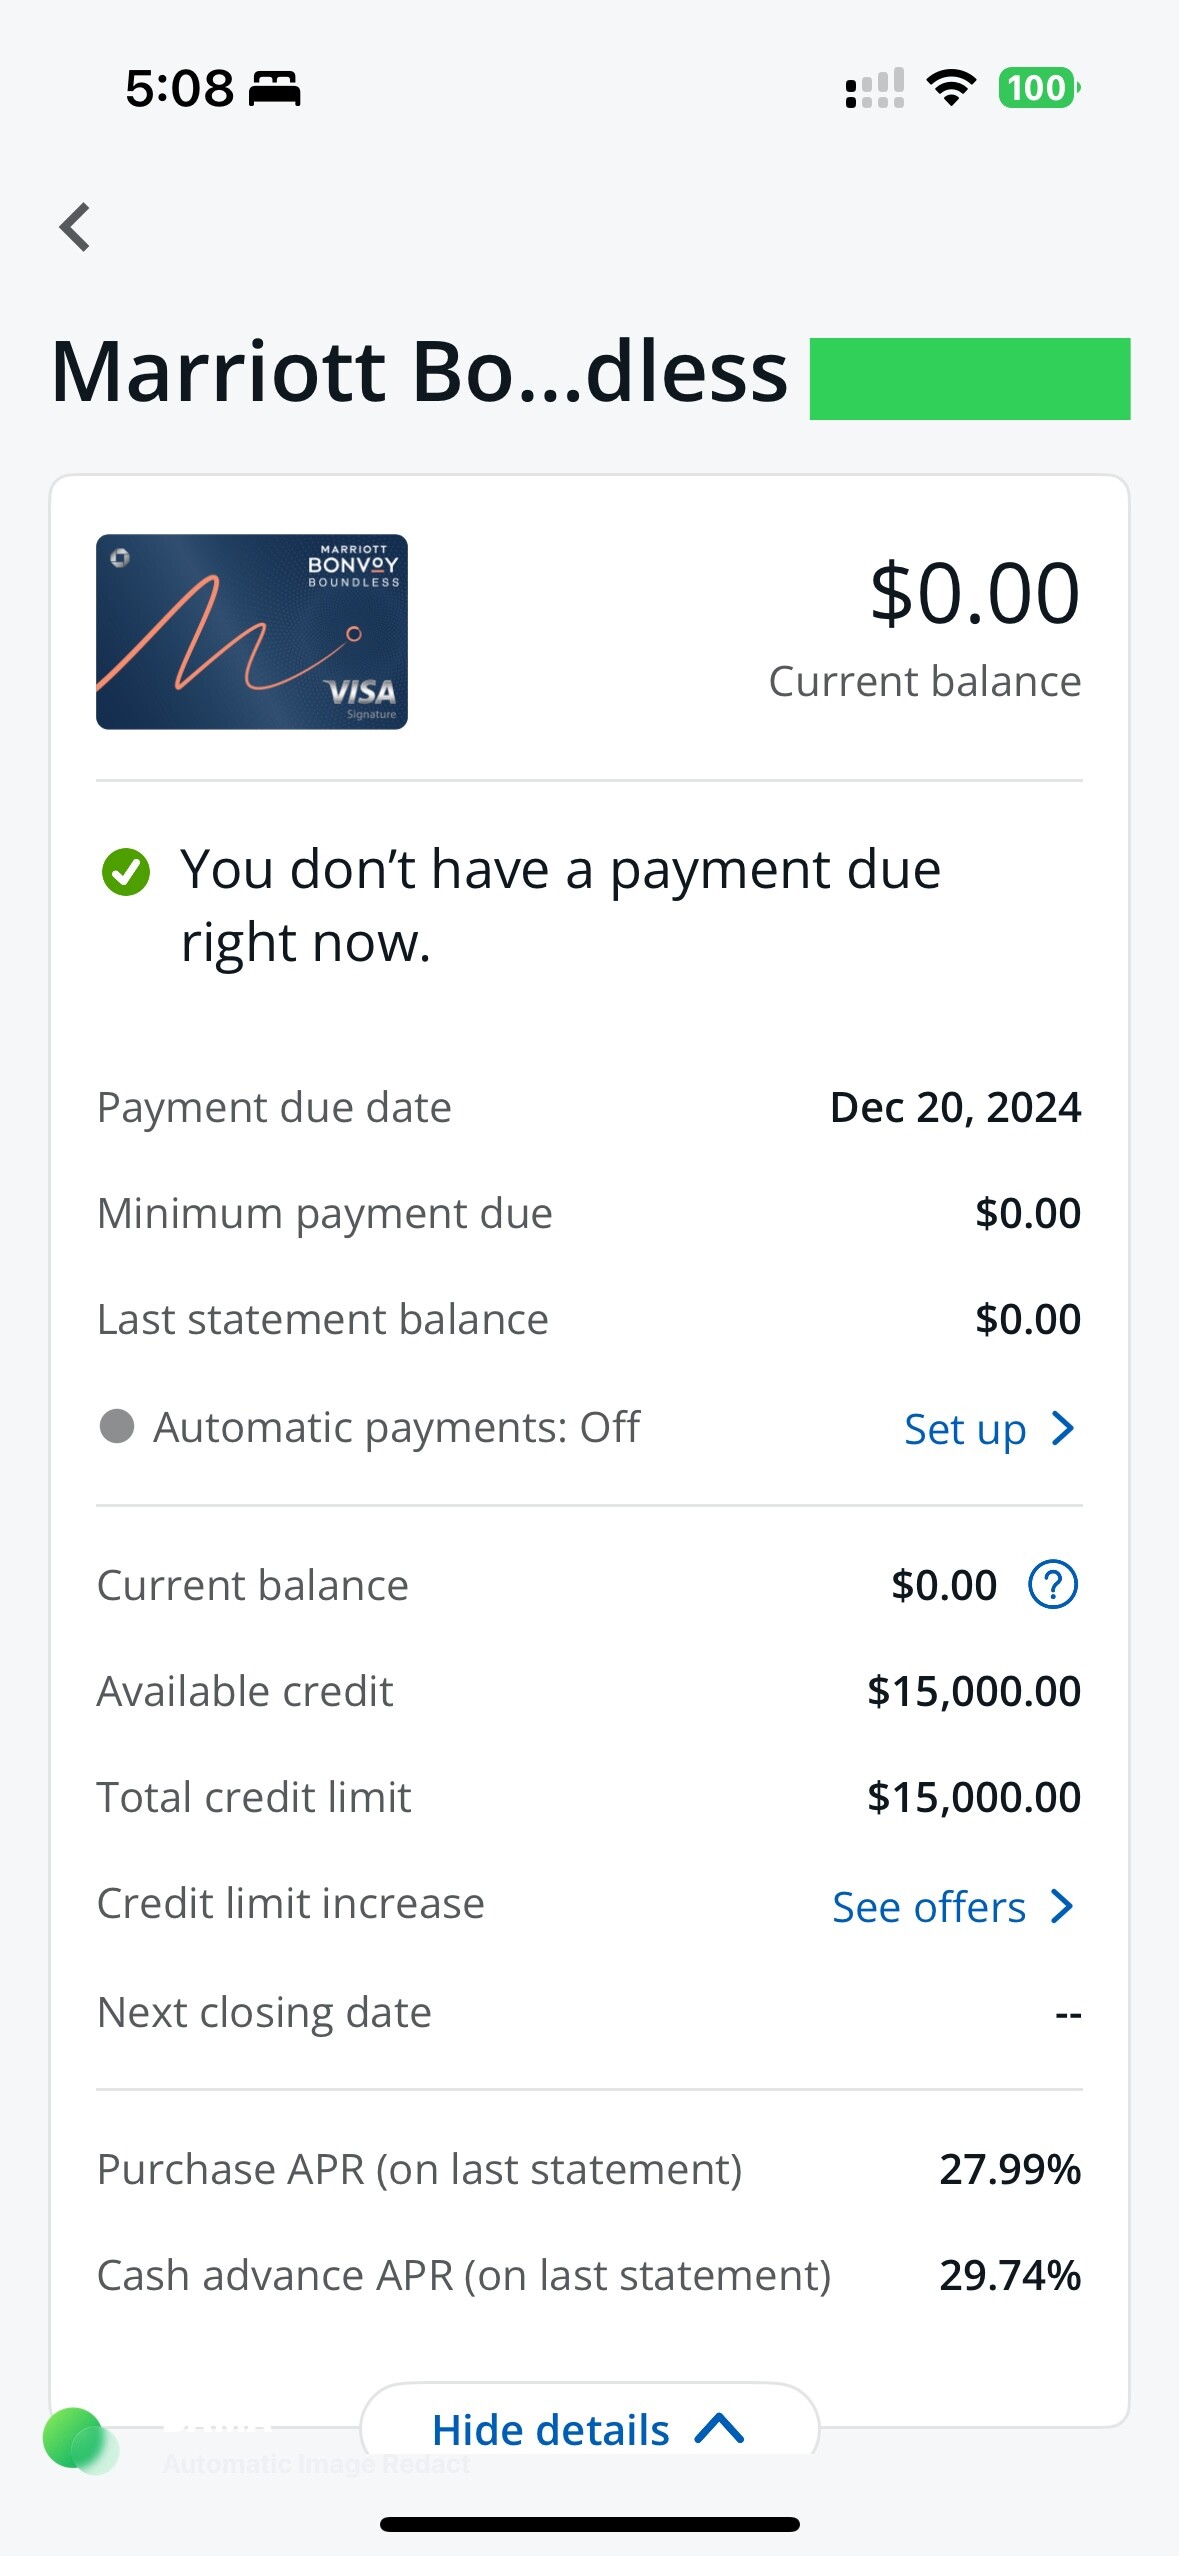Tap the green checkmark payment status icon
1179x2556 pixels.
coord(126,872)
